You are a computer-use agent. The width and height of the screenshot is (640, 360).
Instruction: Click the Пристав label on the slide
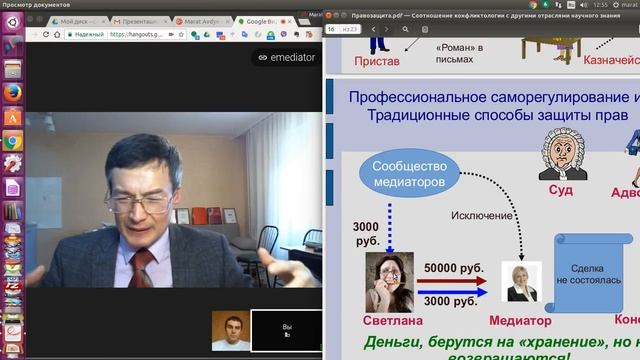377,61
